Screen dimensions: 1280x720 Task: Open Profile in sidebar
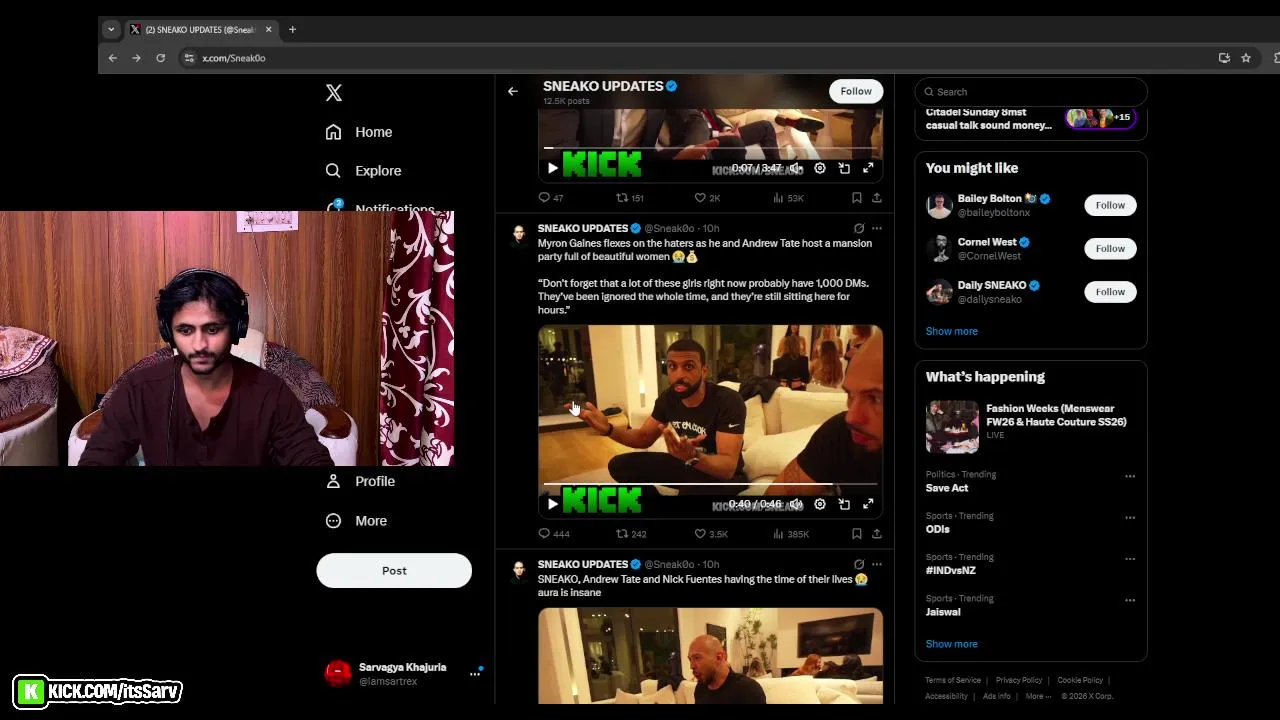point(360,481)
